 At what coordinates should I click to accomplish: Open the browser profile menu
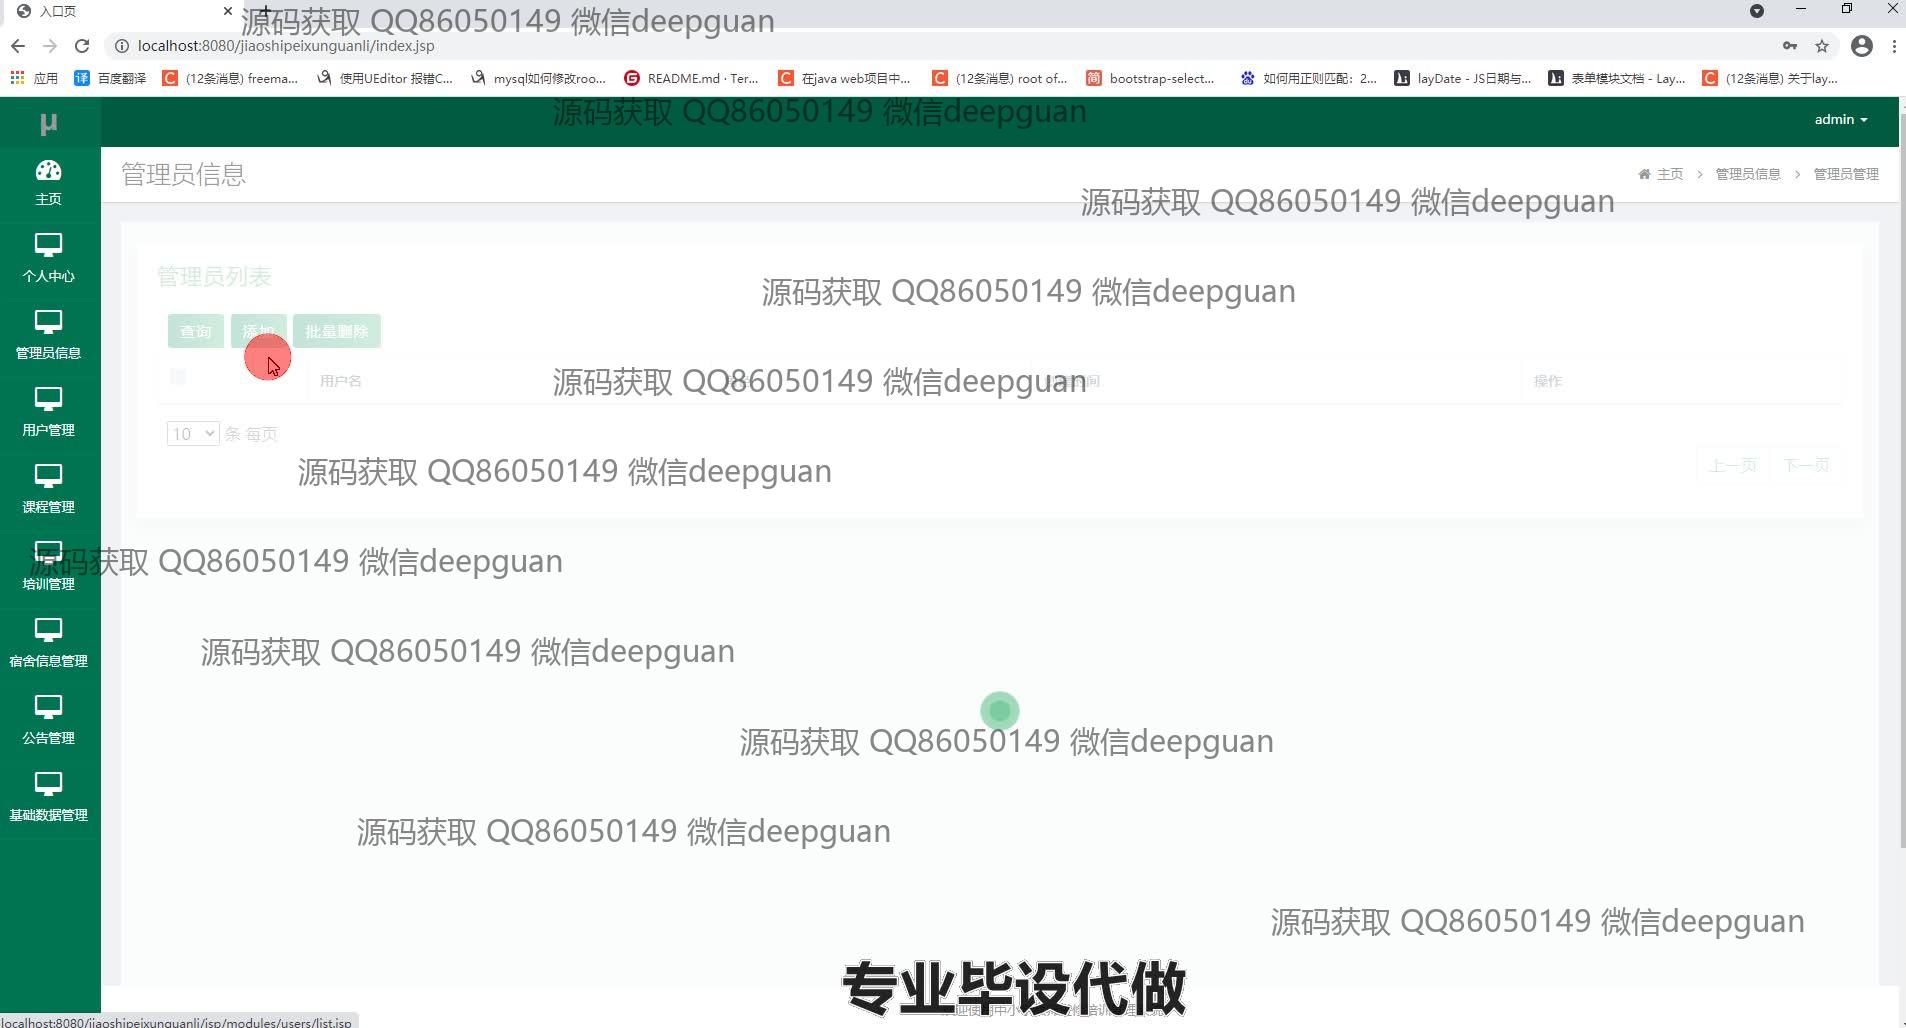[1861, 46]
